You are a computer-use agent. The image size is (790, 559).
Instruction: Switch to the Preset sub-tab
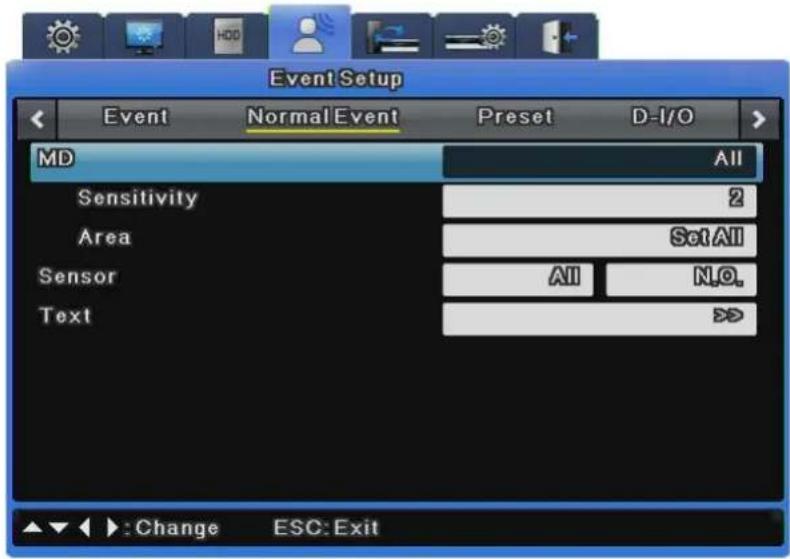pos(515,117)
